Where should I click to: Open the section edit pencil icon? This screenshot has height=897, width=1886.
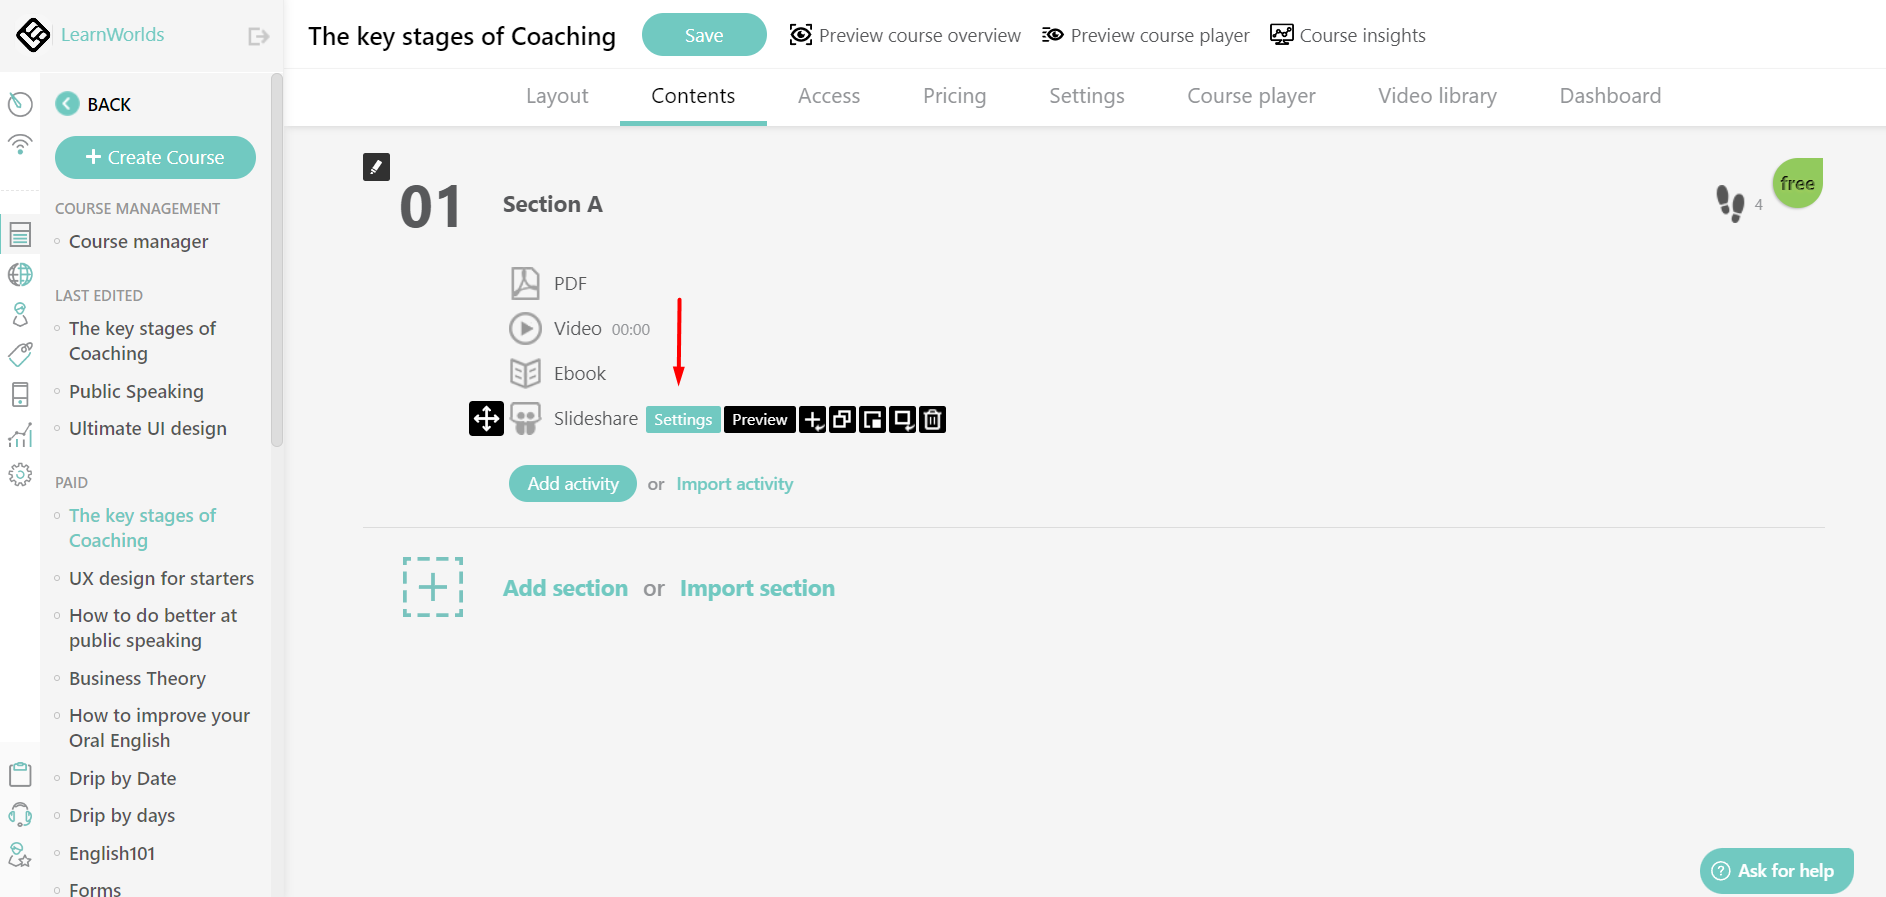(376, 166)
